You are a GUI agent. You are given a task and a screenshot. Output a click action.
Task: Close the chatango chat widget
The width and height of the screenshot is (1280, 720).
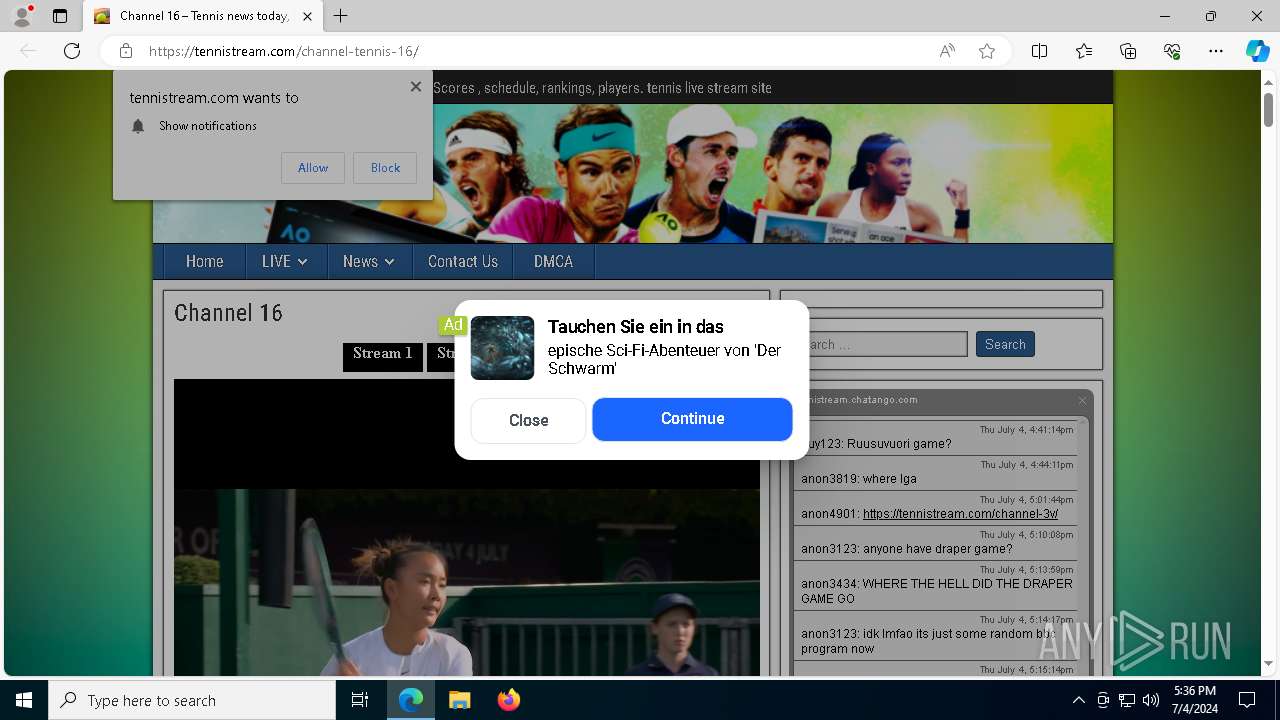(x=1082, y=400)
